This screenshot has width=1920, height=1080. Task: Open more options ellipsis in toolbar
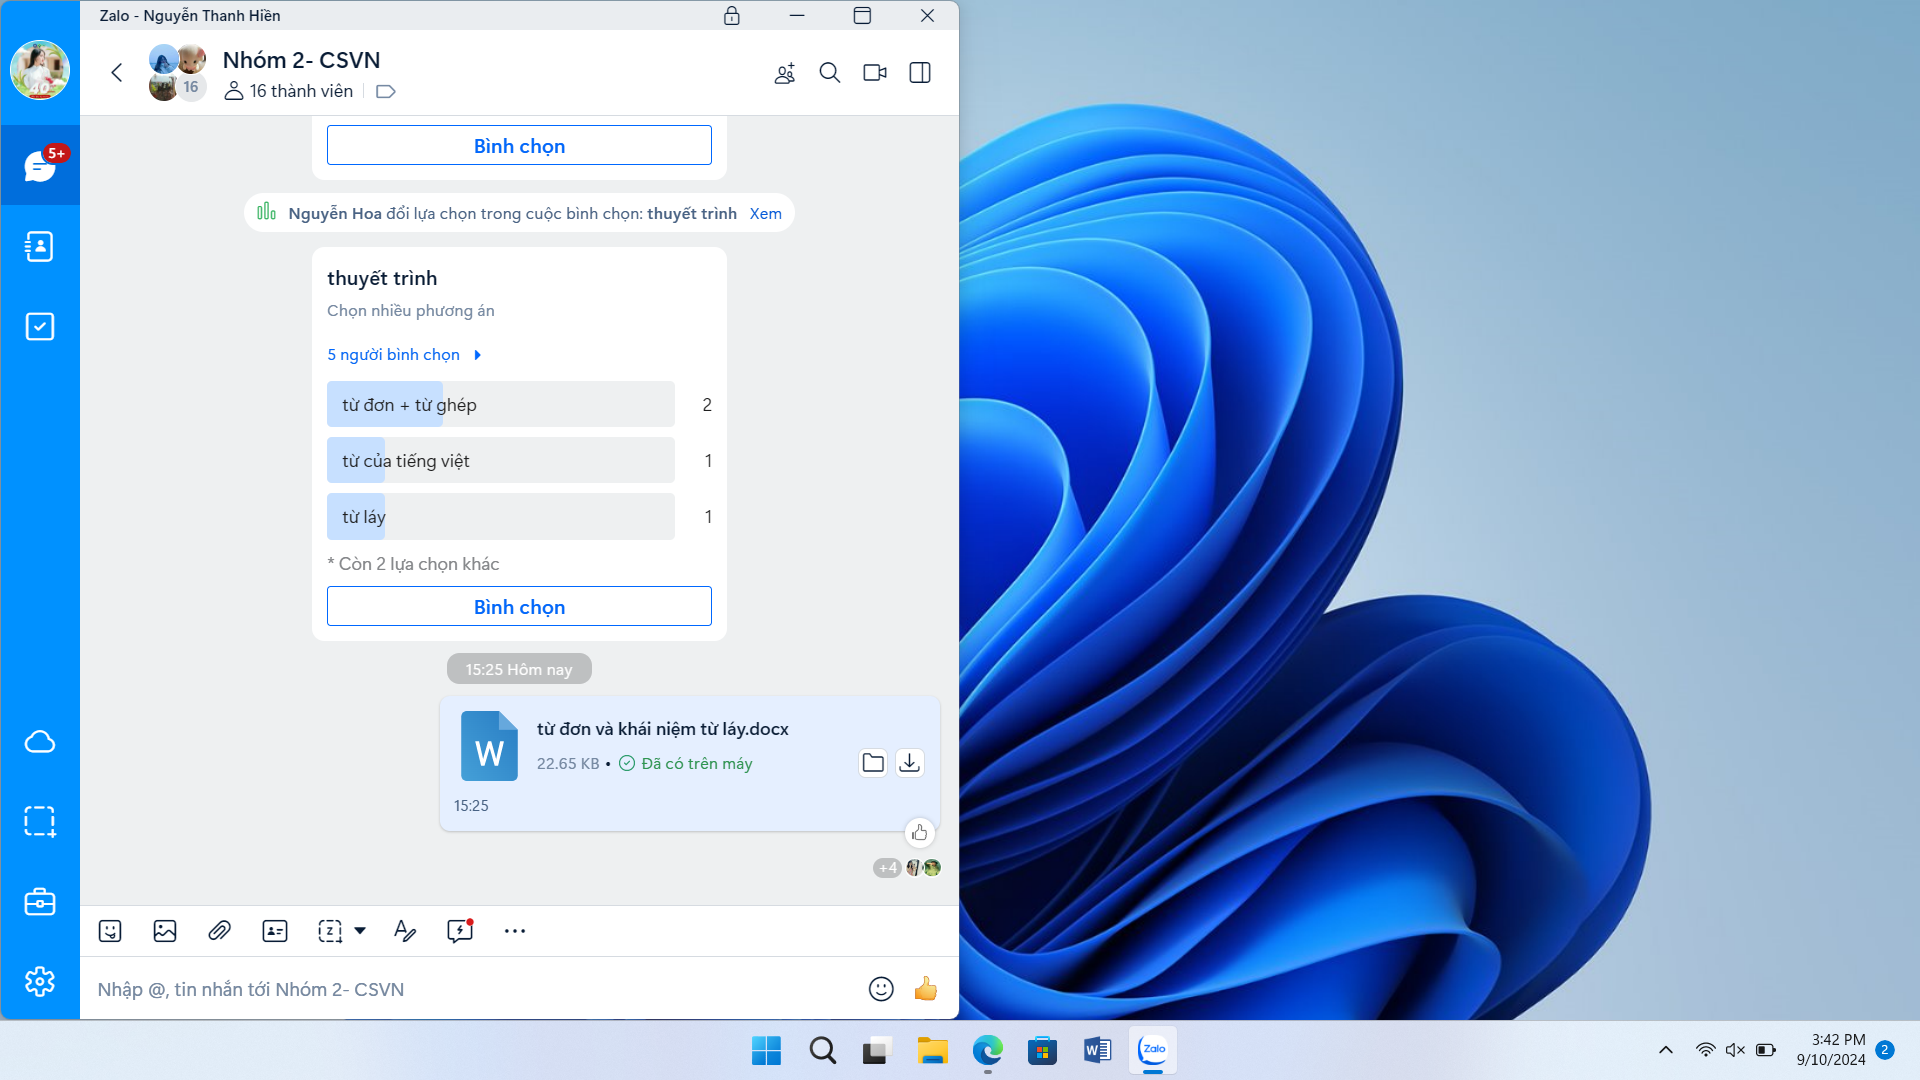(x=514, y=931)
